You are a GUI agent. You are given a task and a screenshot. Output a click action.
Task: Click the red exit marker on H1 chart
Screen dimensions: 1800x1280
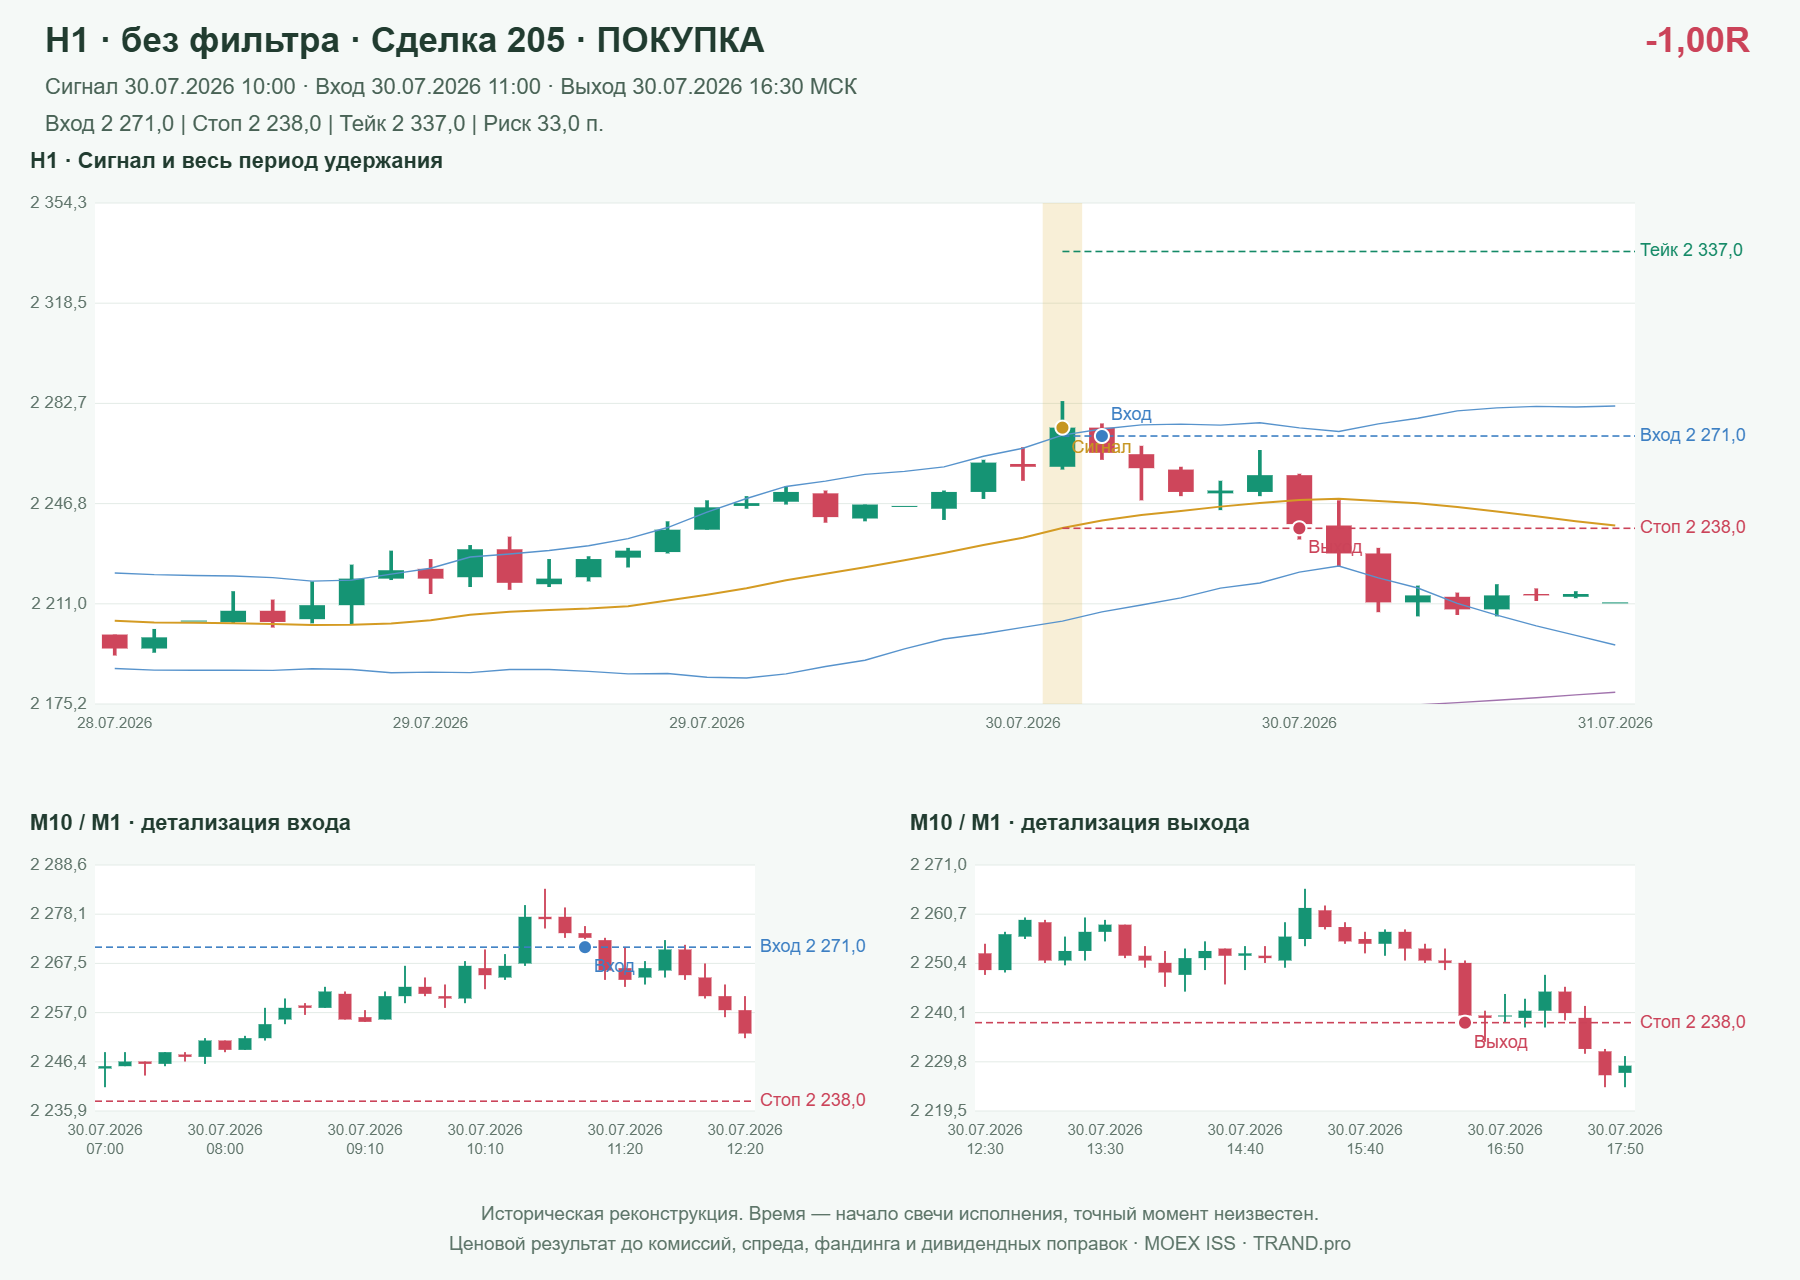tap(1299, 528)
